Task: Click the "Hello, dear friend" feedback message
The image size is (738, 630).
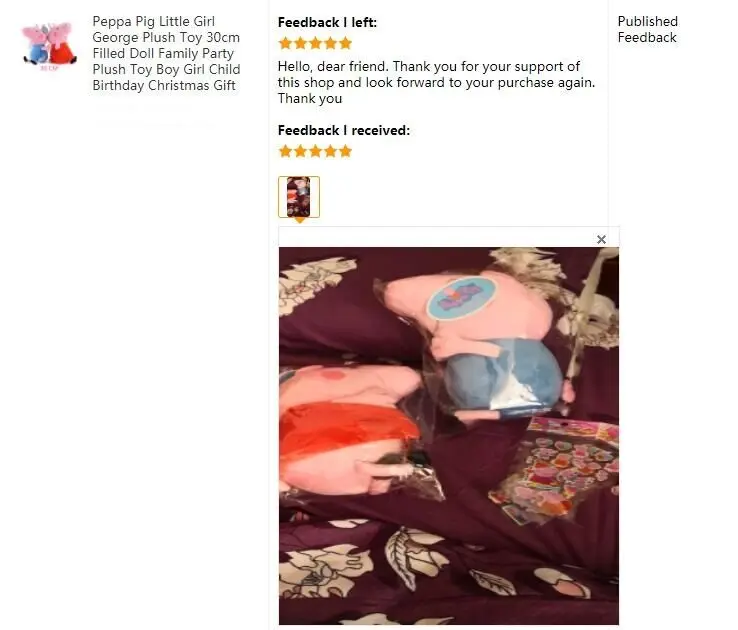Action: (x=436, y=82)
